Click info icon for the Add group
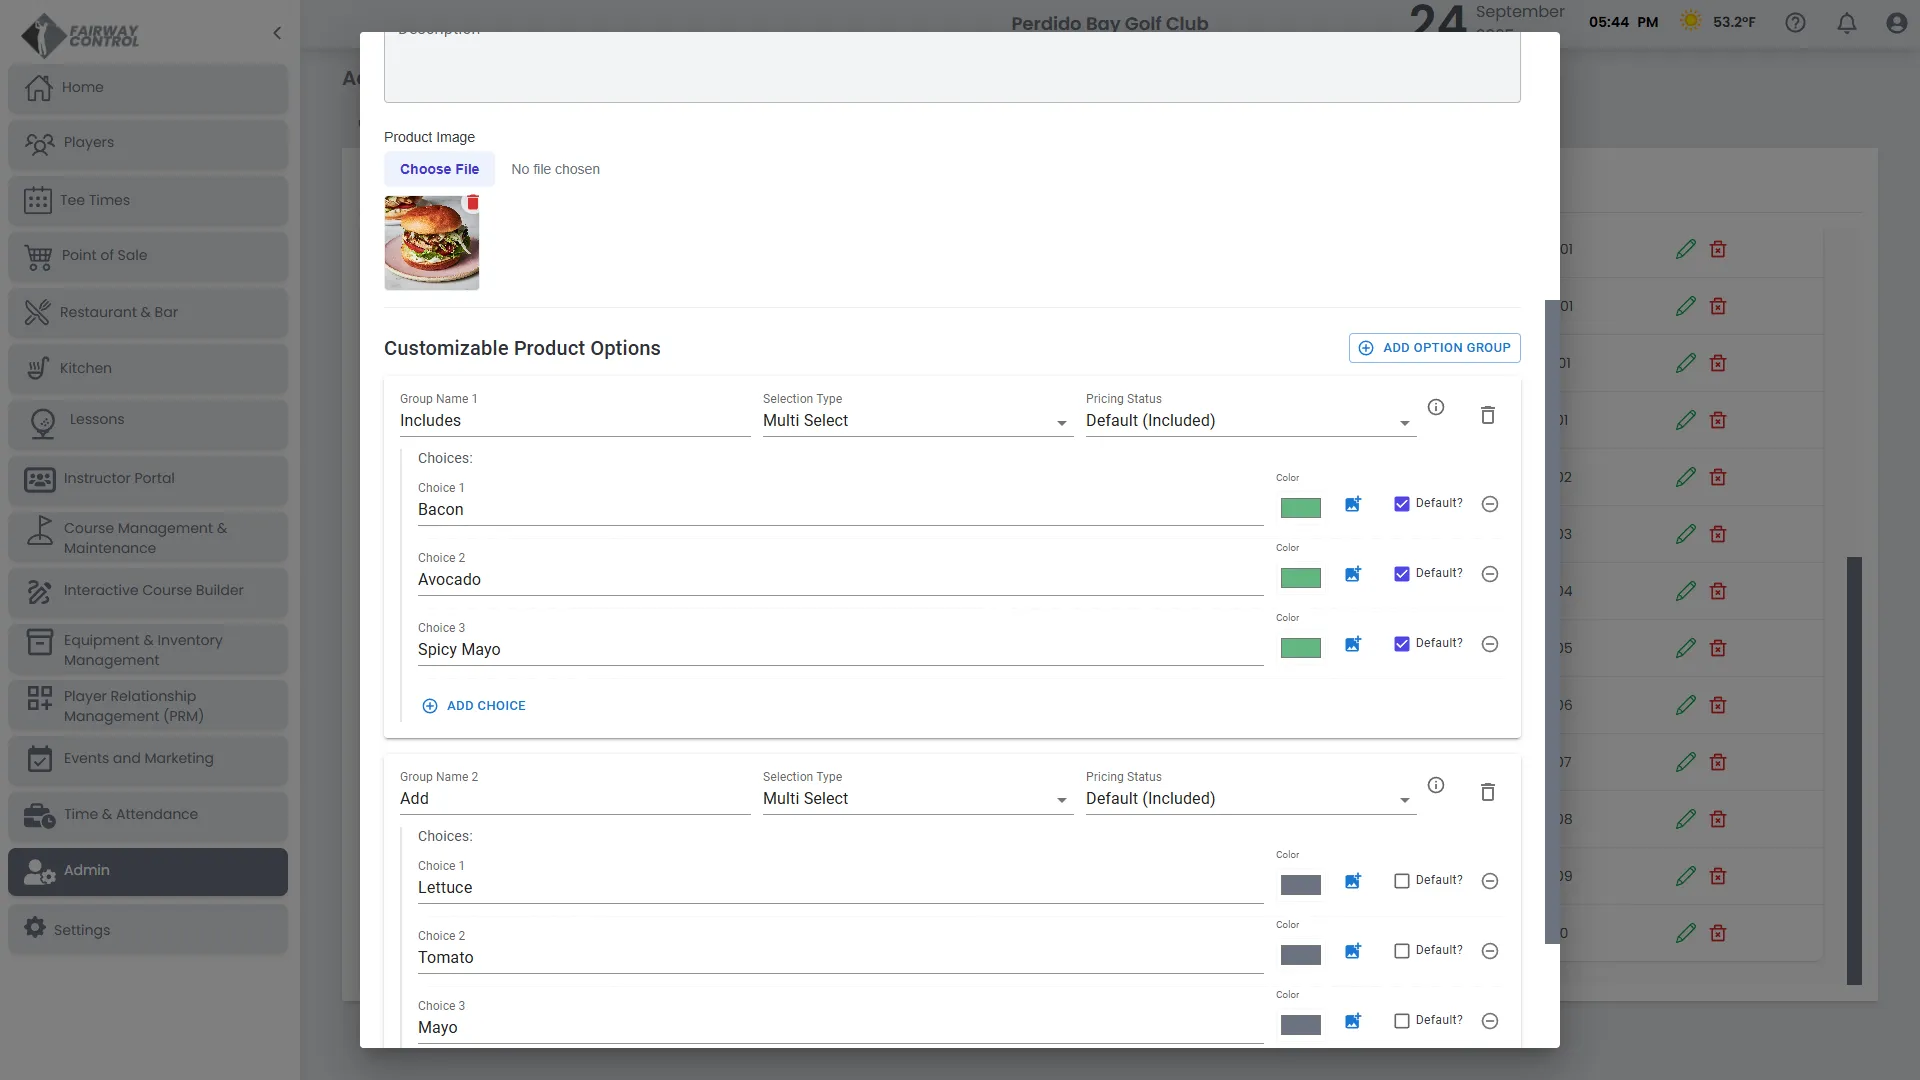The height and width of the screenshot is (1080, 1920). pyautogui.click(x=1436, y=785)
